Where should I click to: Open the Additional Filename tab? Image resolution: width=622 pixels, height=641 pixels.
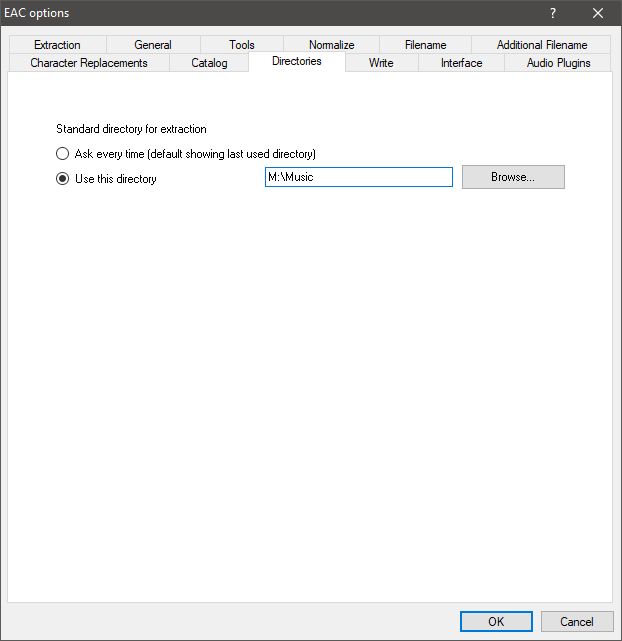541,45
